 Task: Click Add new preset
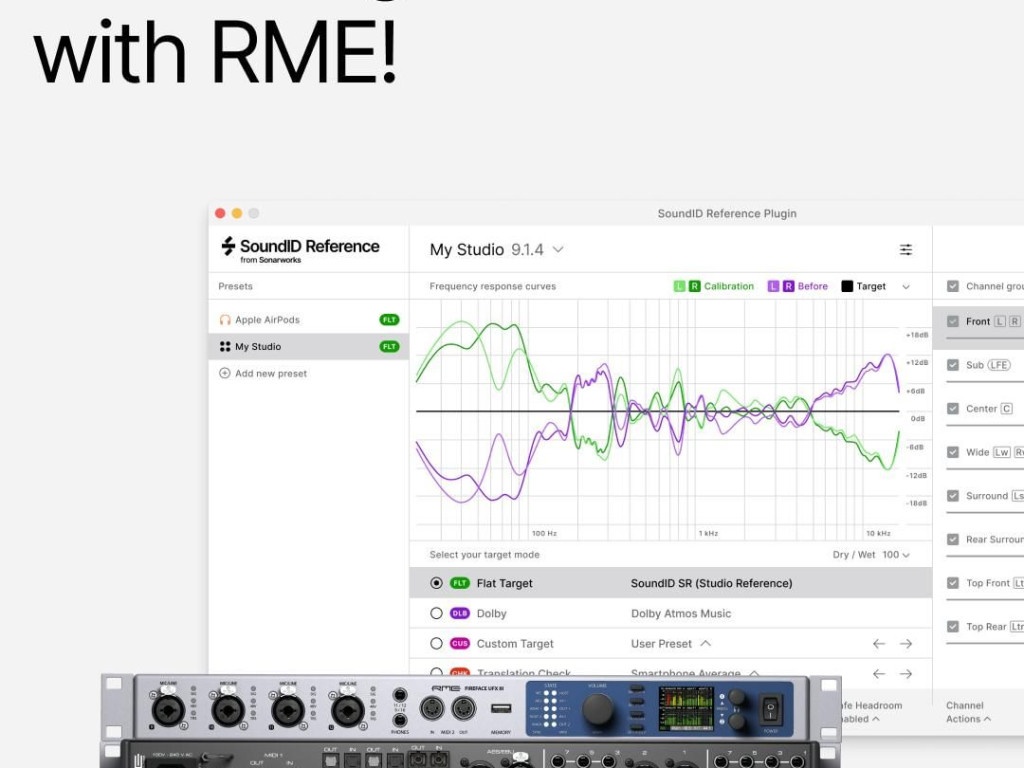tap(270, 374)
